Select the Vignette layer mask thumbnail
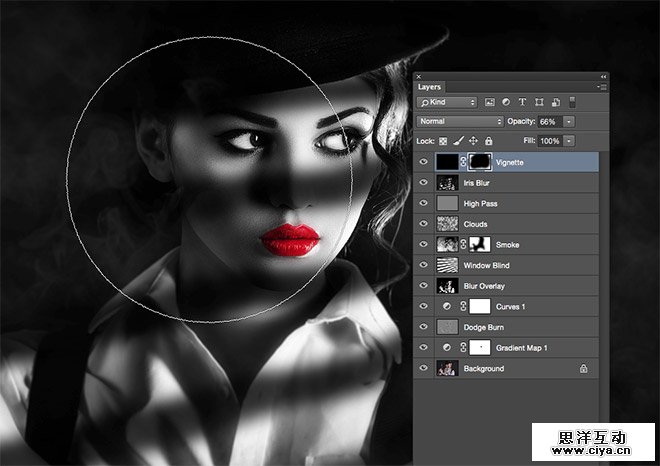This screenshot has width=660, height=466. pyautogui.click(x=478, y=161)
